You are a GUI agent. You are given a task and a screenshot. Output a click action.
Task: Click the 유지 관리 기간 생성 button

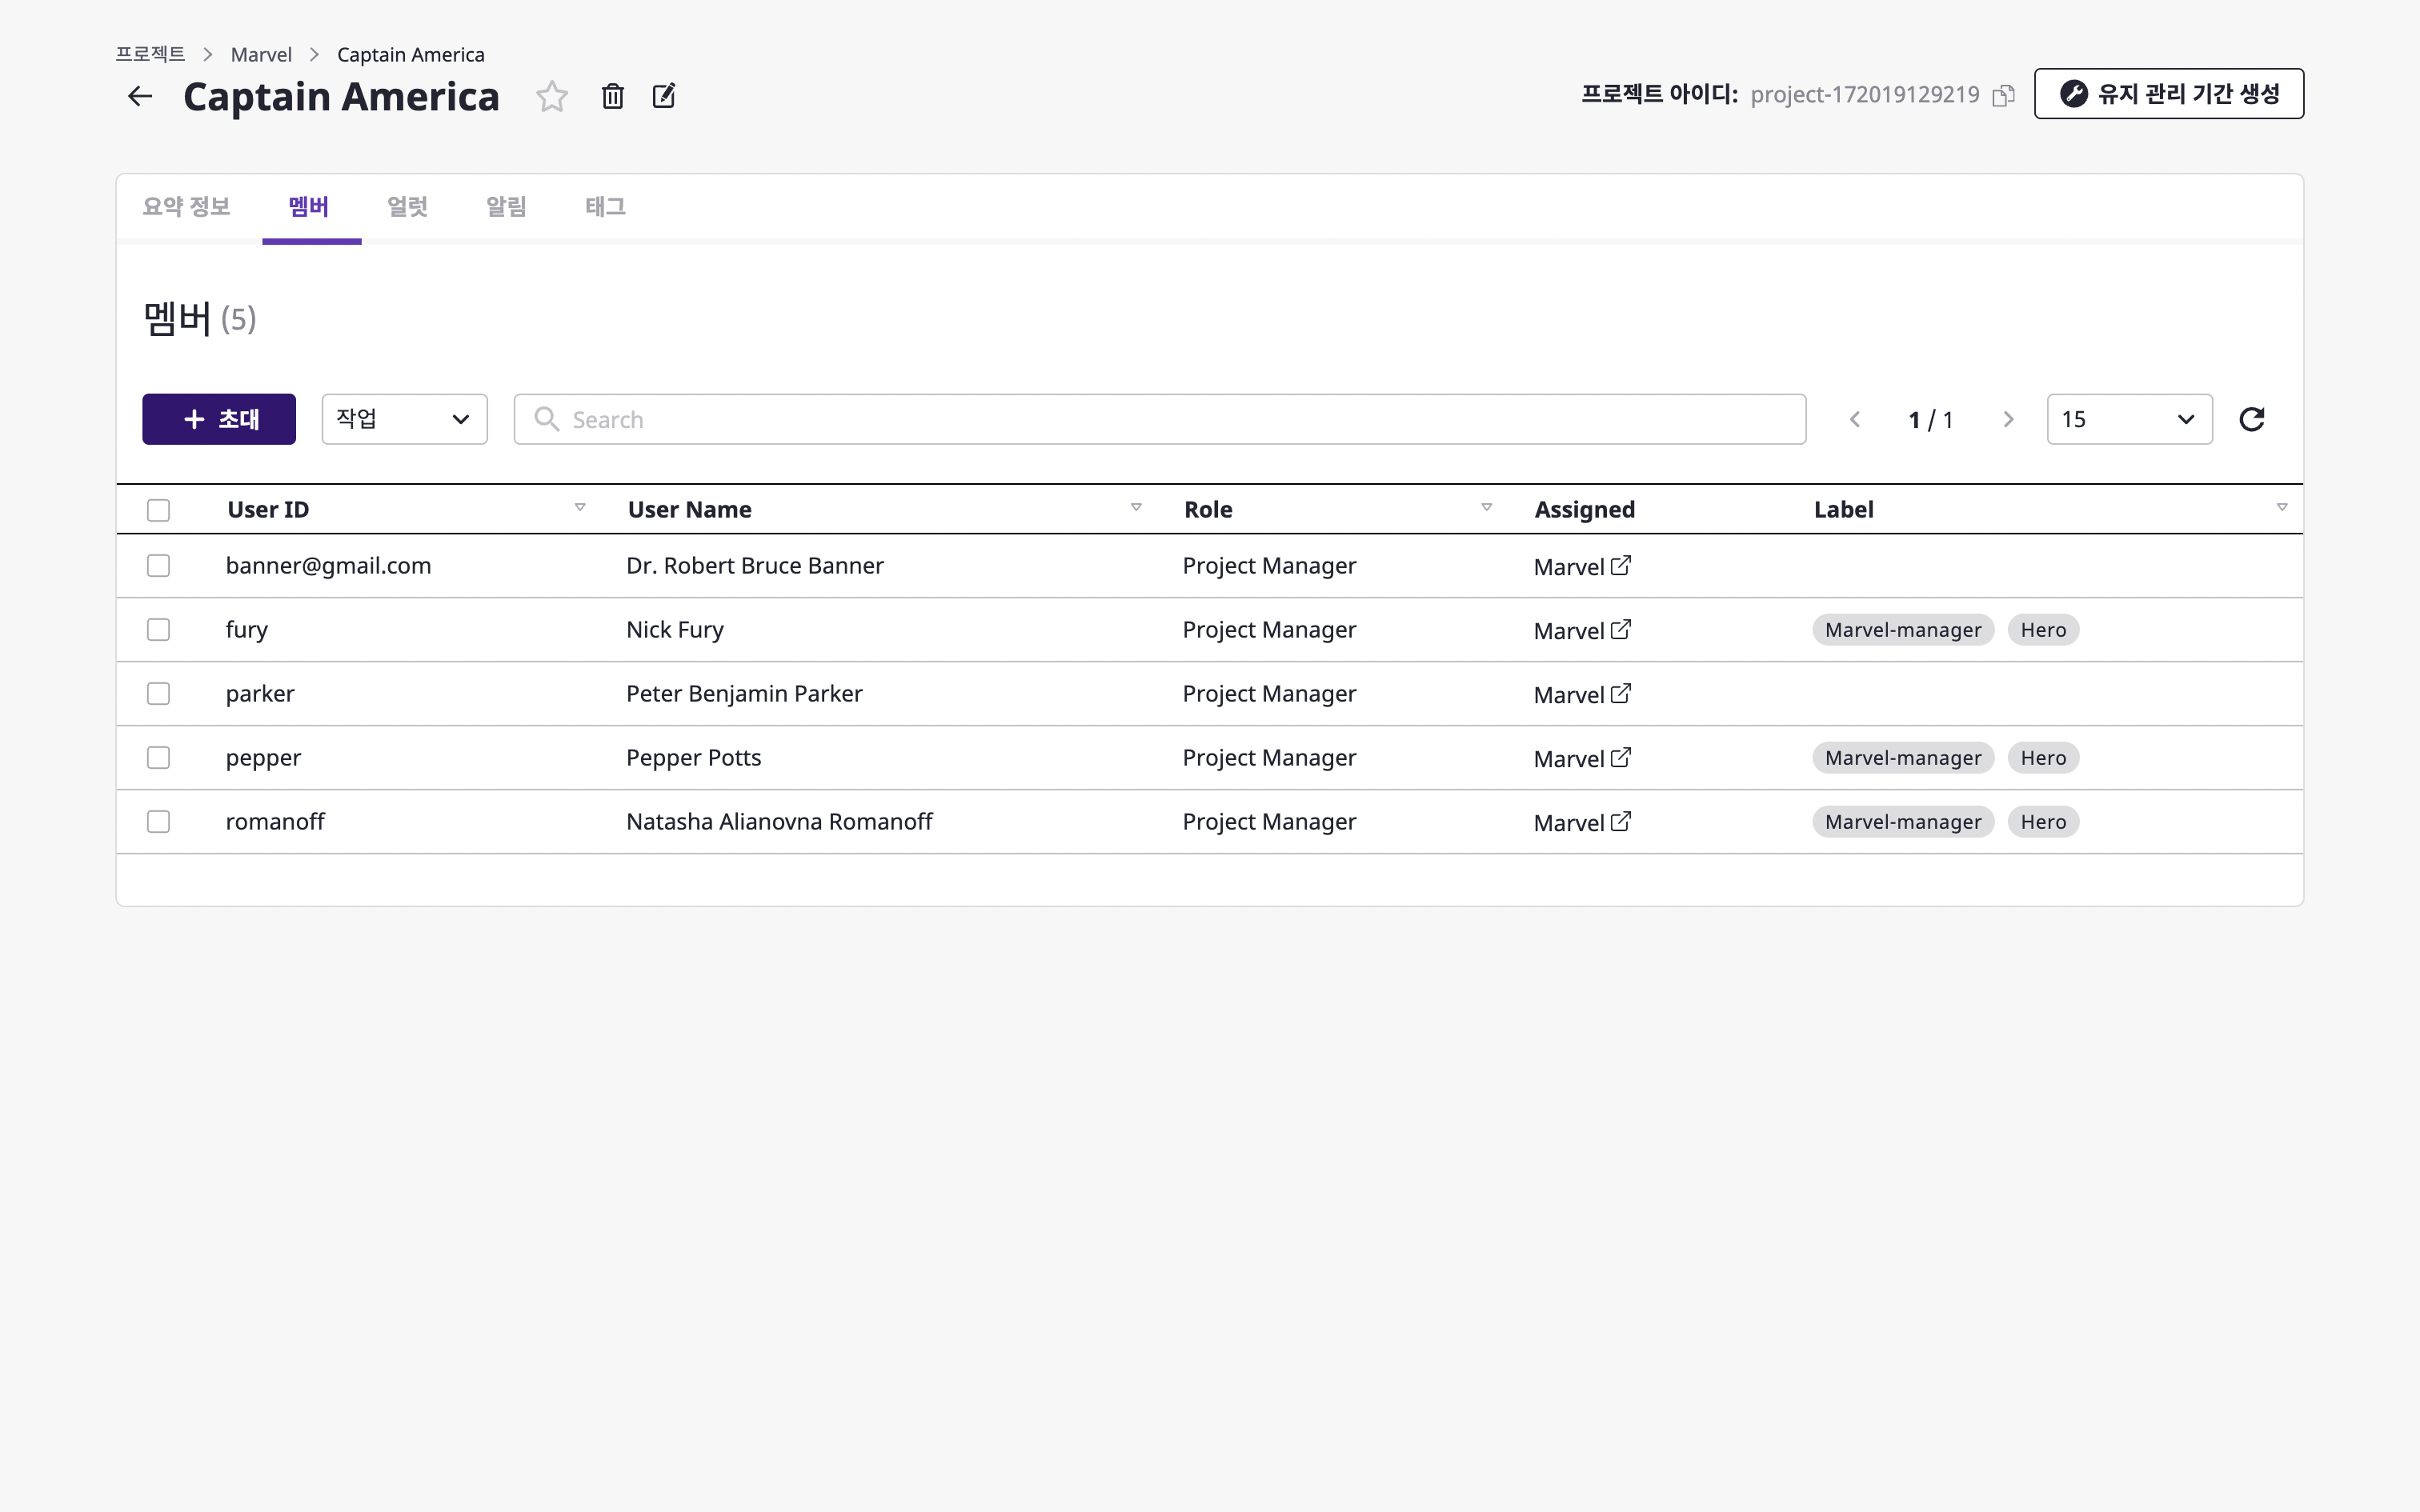click(2168, 94)
